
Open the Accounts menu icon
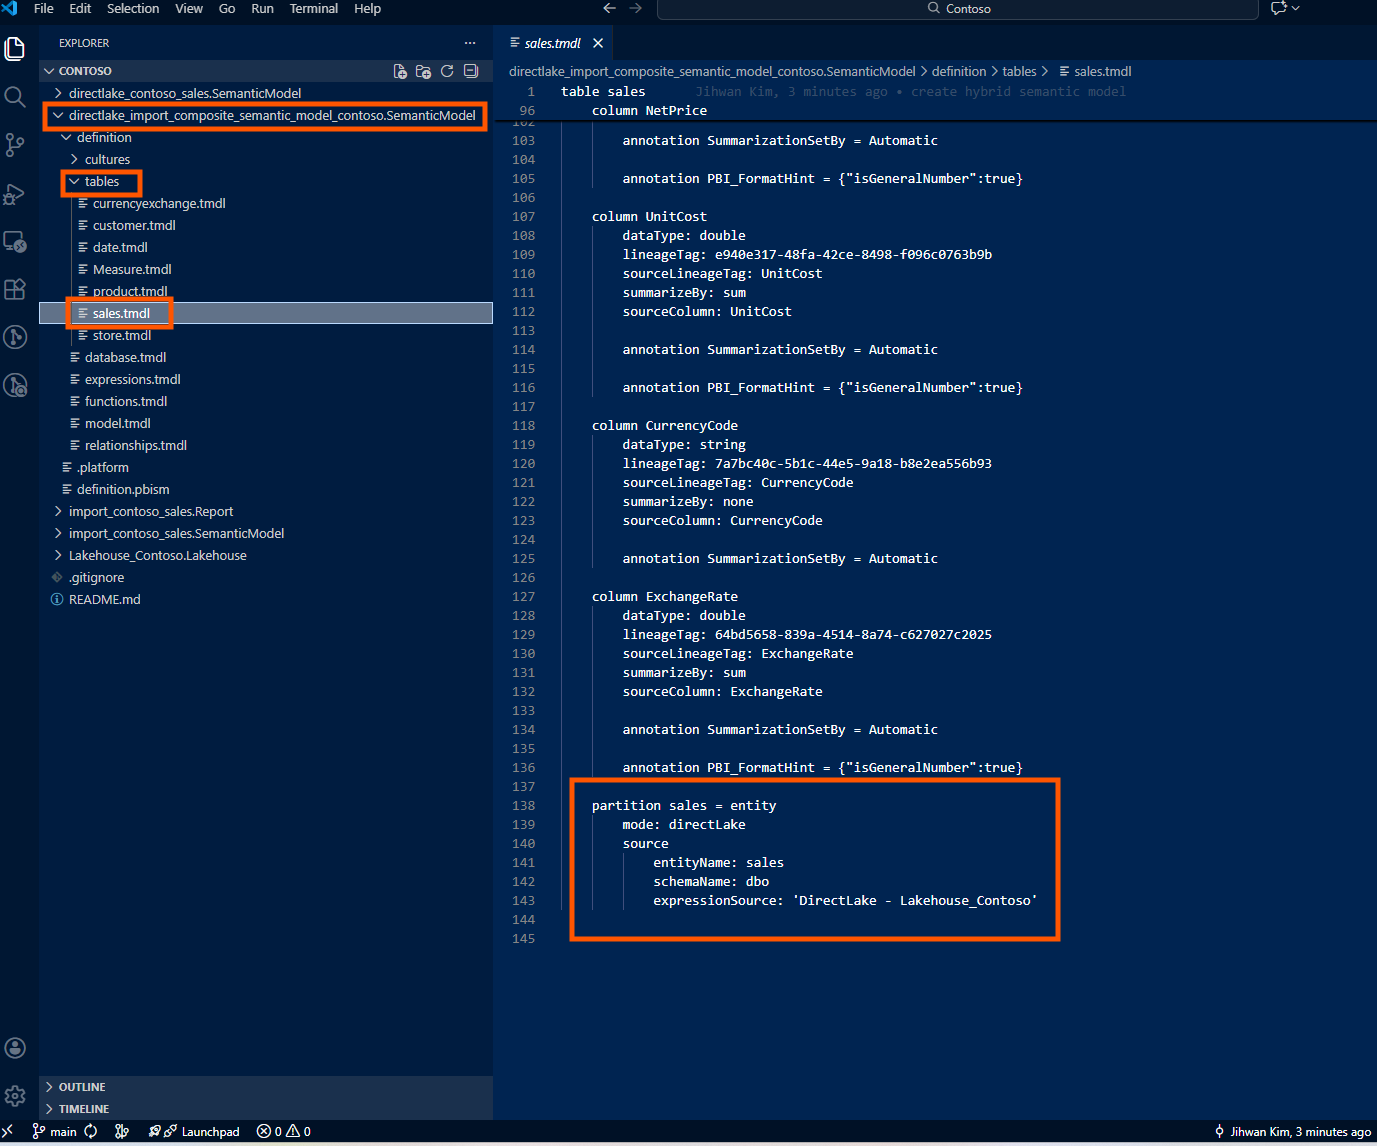tap(15, 1048)
